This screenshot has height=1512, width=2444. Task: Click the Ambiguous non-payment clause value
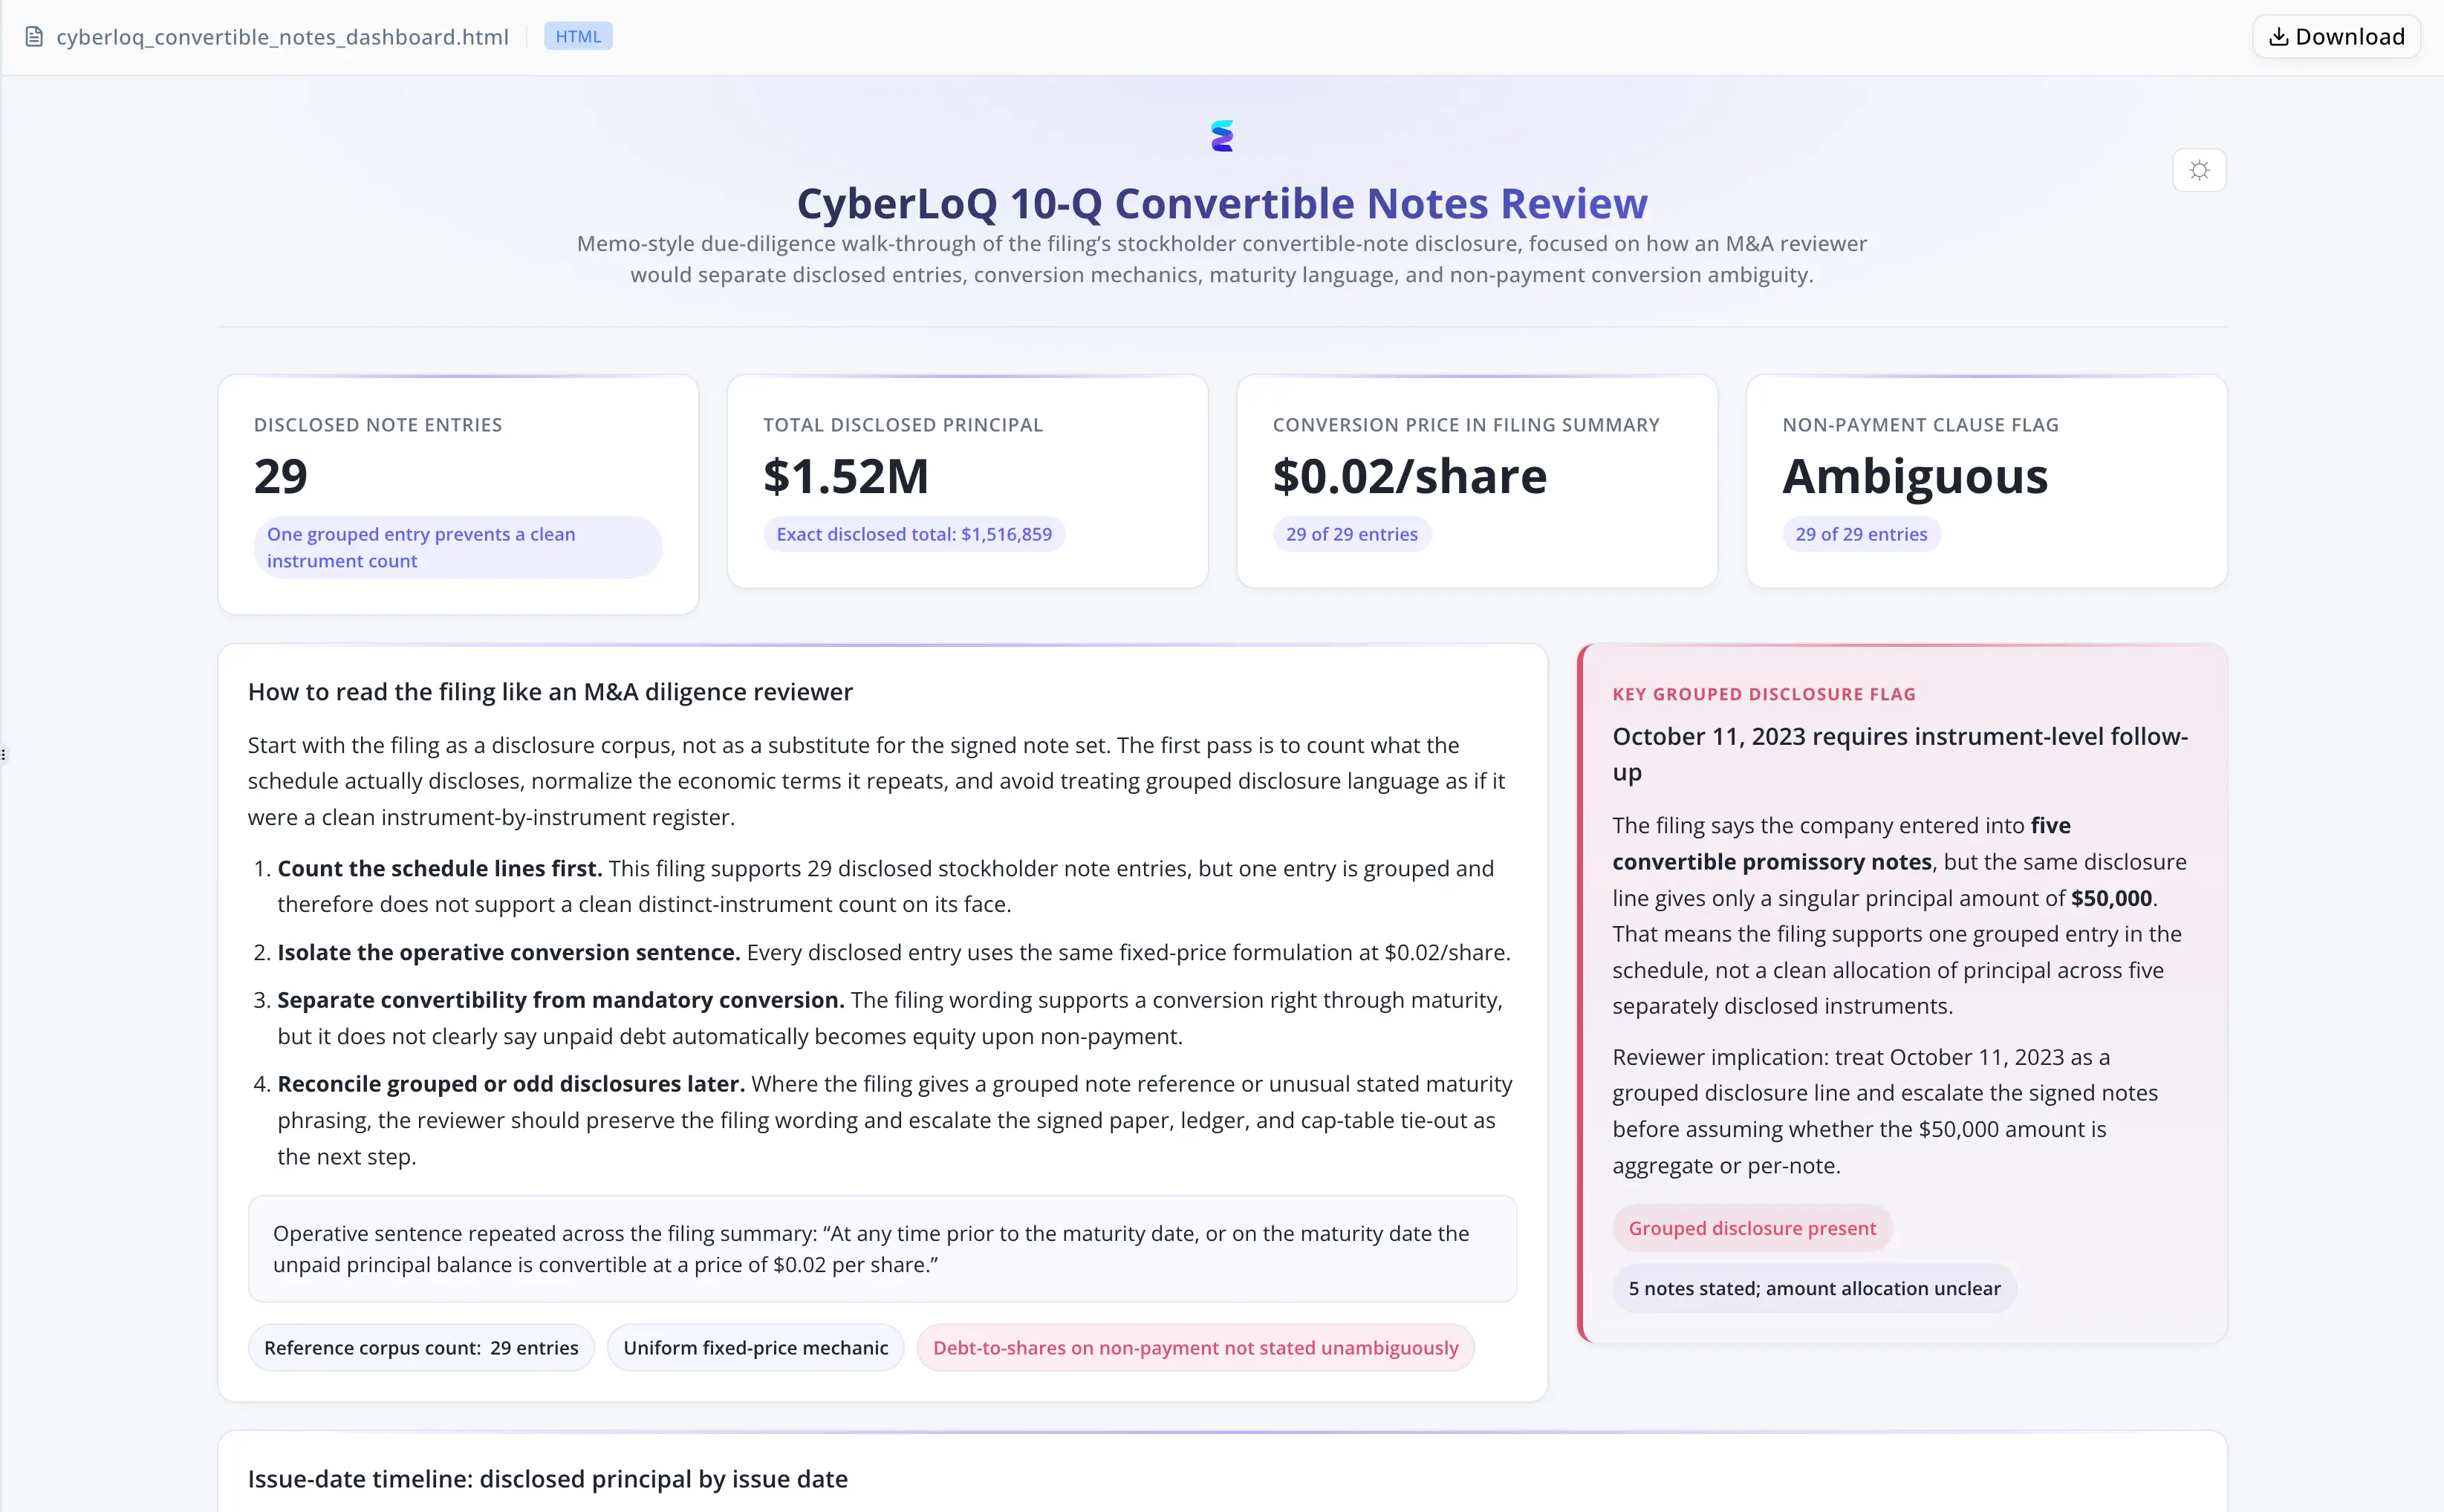point(1915,476)
